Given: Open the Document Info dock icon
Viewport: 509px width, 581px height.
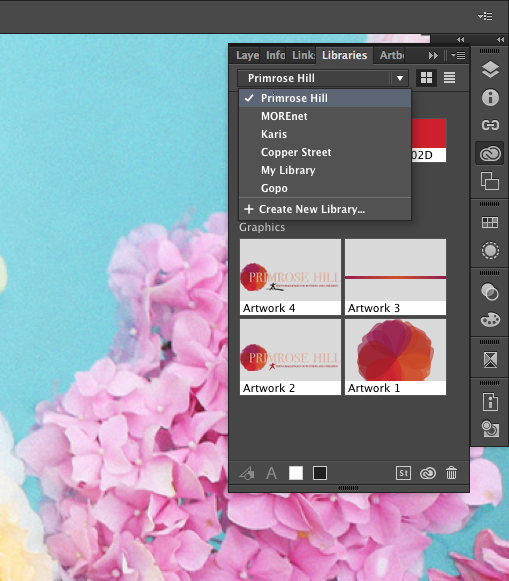Looking at the screenshot, I should [490, 402].
